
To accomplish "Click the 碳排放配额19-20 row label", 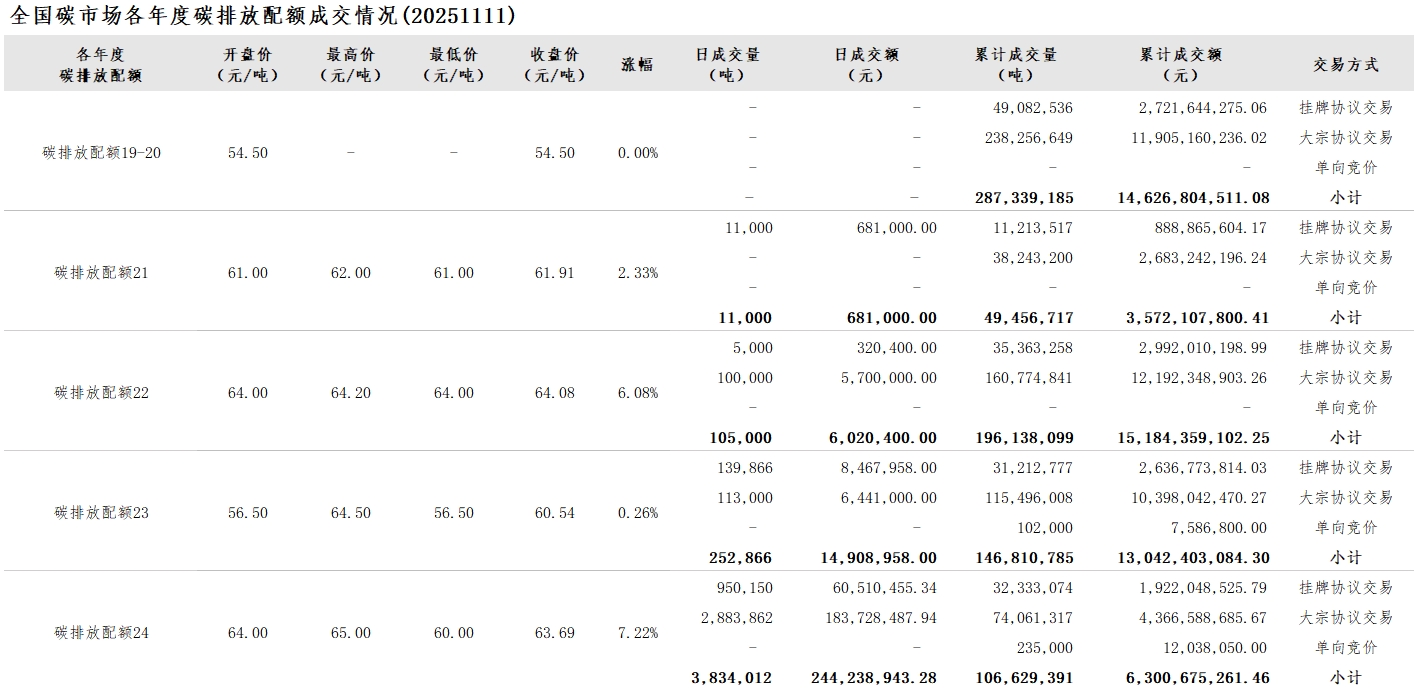I will 101,153.
